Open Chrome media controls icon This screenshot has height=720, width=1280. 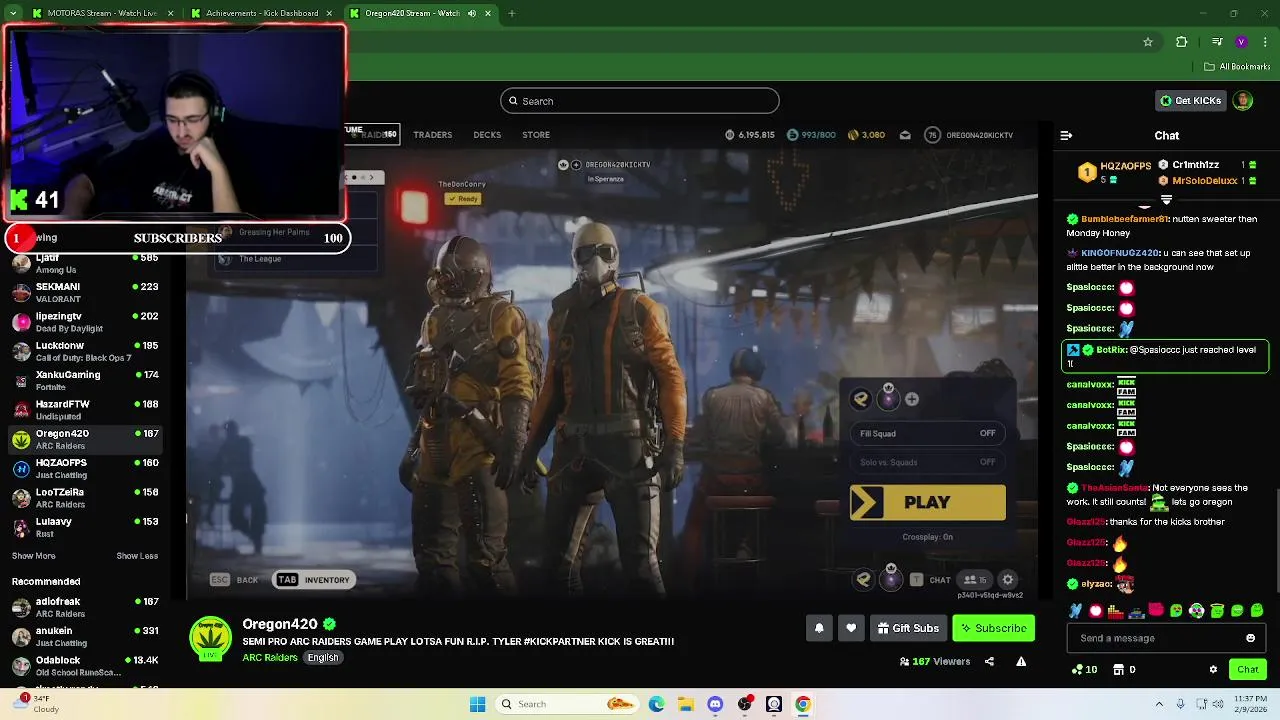click(1216, 42)
